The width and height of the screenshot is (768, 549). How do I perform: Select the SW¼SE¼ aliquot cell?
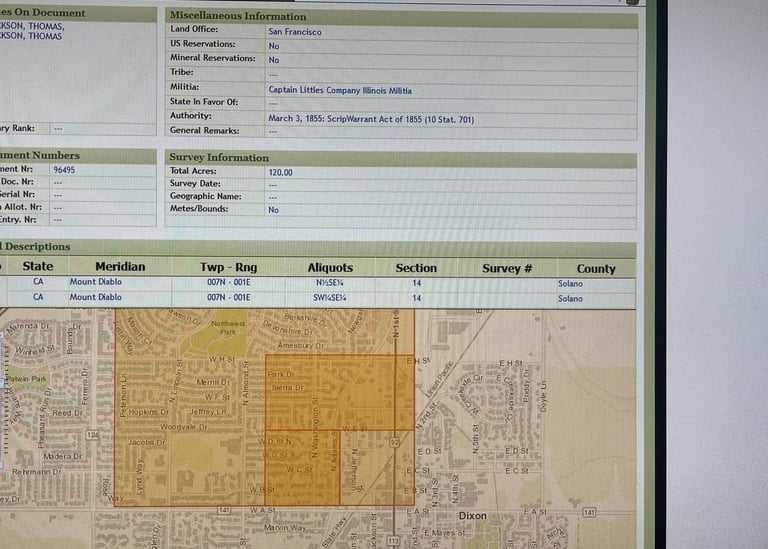tap(330, 298)
